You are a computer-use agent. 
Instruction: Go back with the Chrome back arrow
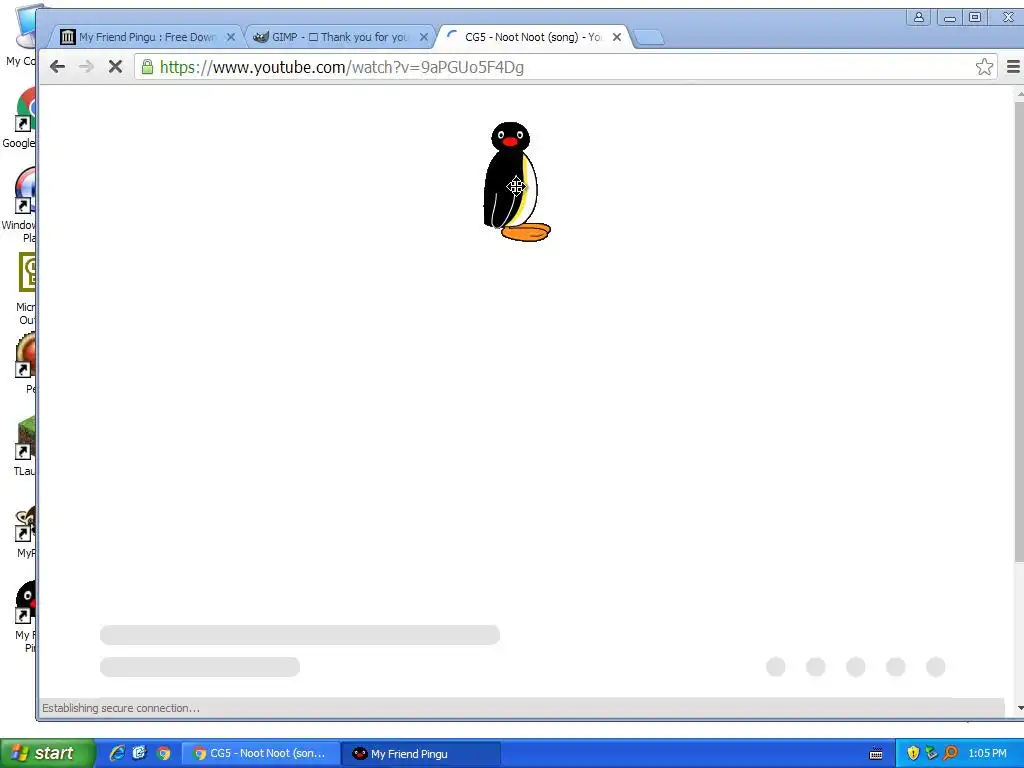[x=57, y=67]
